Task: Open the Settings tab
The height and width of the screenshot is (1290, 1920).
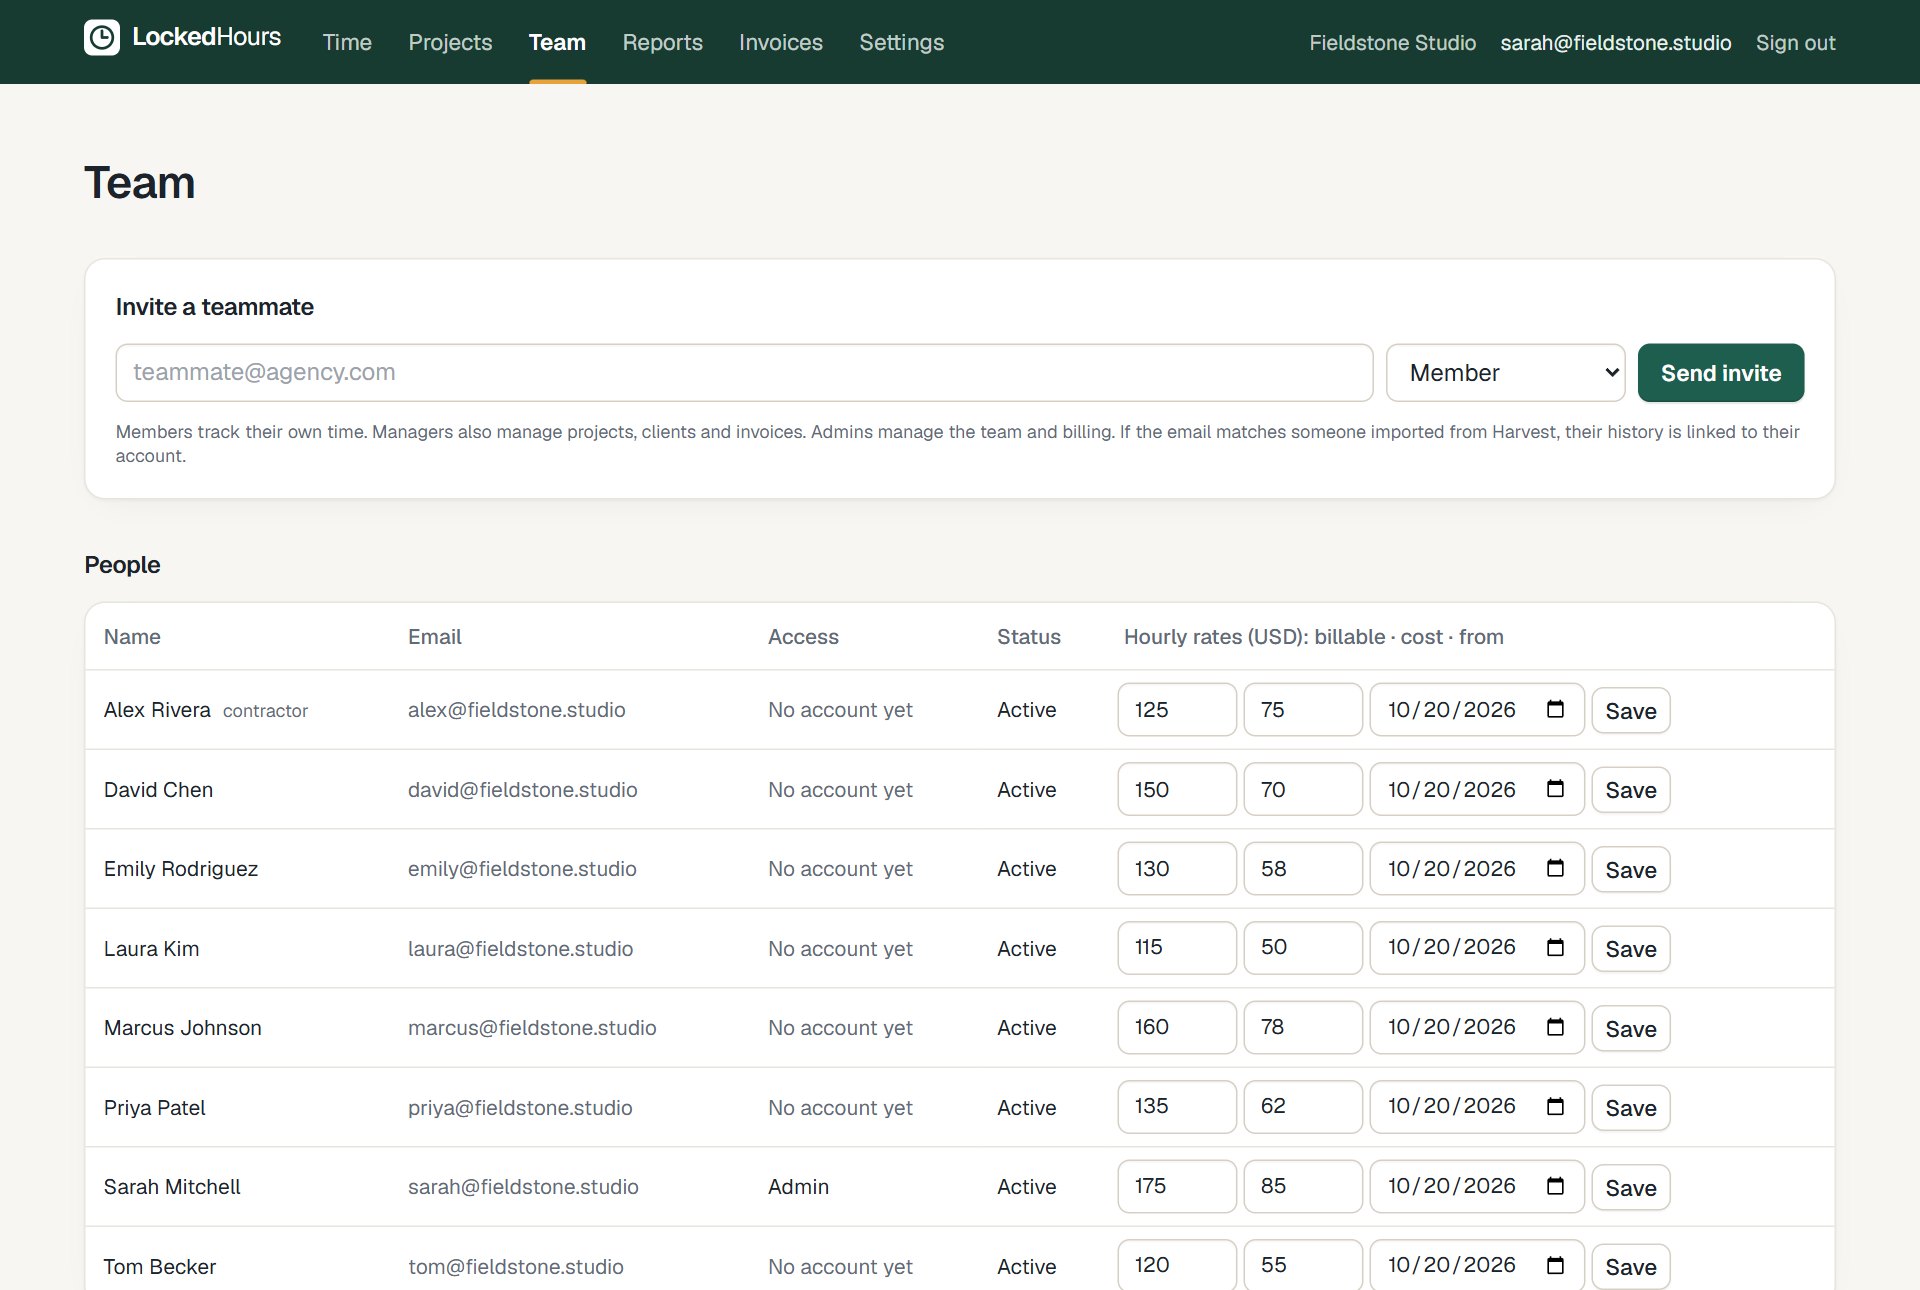Action: (901, 42)
